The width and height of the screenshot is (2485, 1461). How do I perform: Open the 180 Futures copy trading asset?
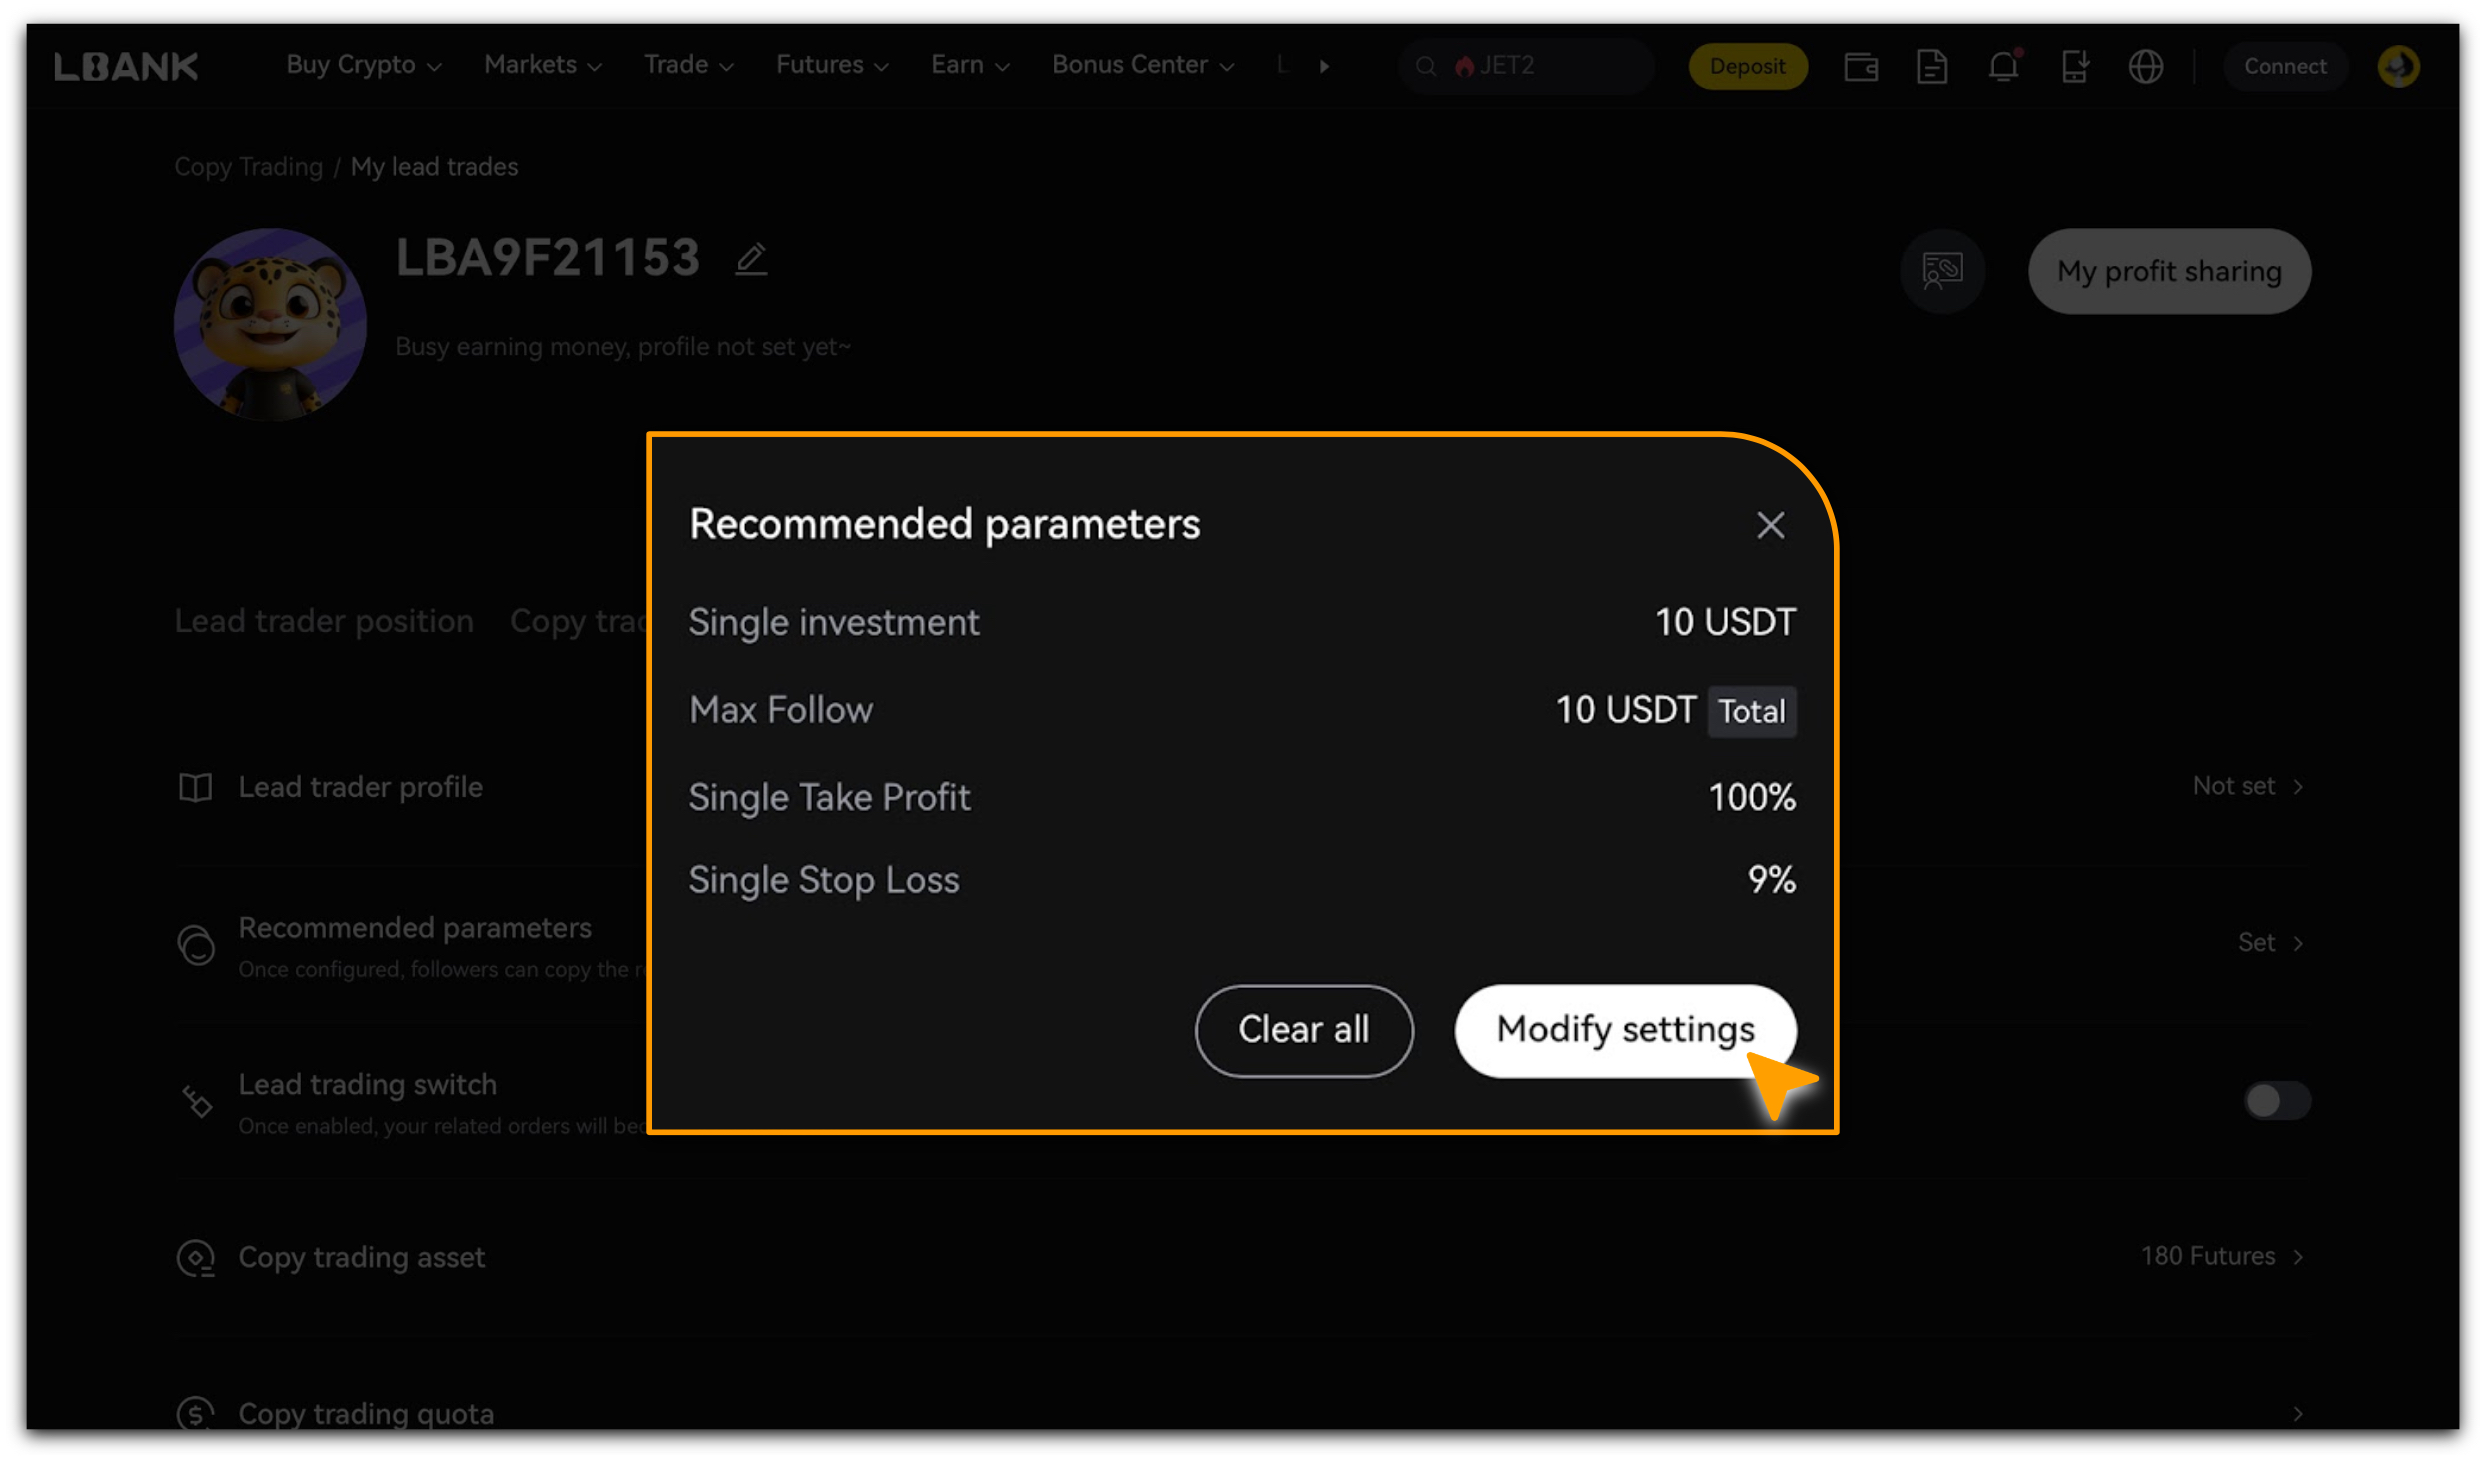(x=2222, y=1256)
